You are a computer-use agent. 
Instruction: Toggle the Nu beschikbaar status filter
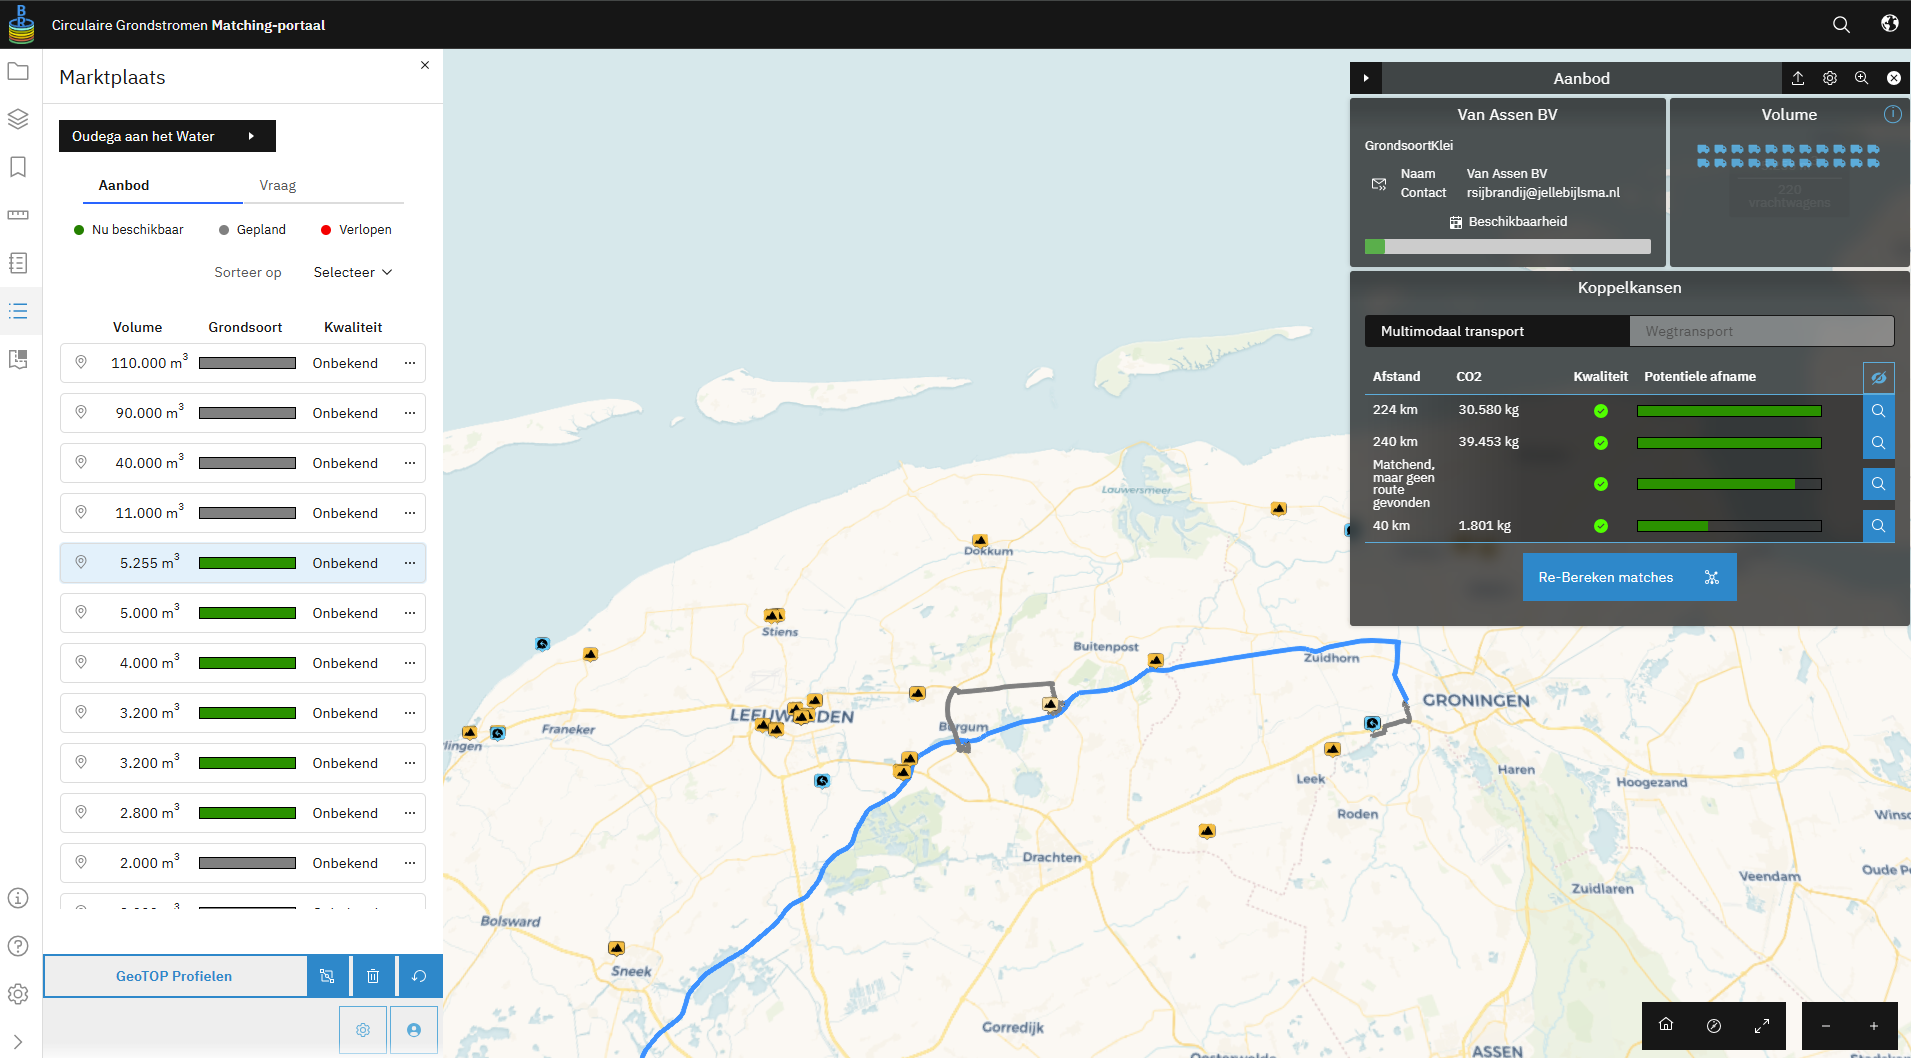[x=129, y=230]
